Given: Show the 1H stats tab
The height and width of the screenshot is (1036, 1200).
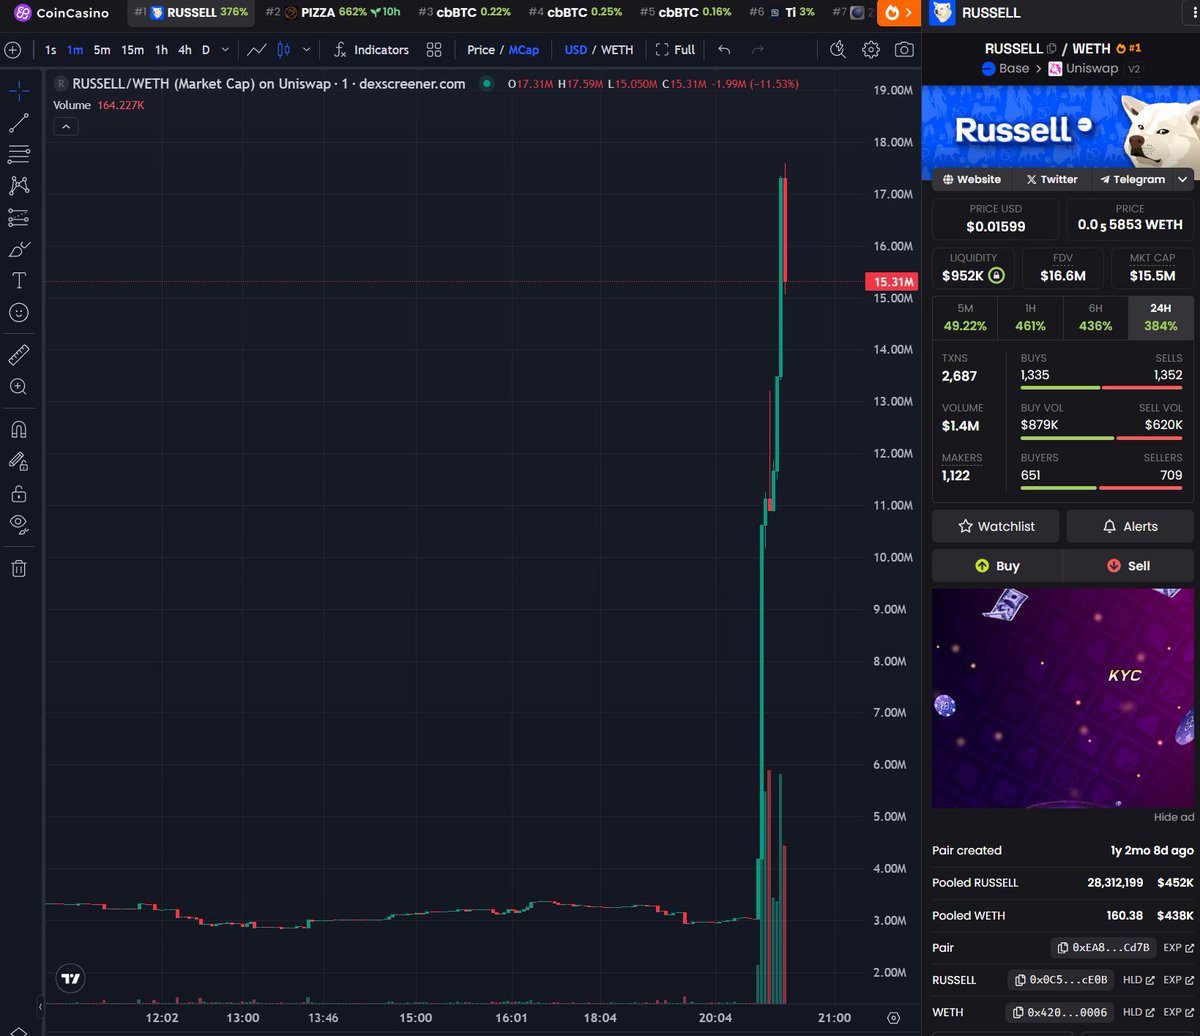Looking at the screenshot, I should click(1030, 317).
